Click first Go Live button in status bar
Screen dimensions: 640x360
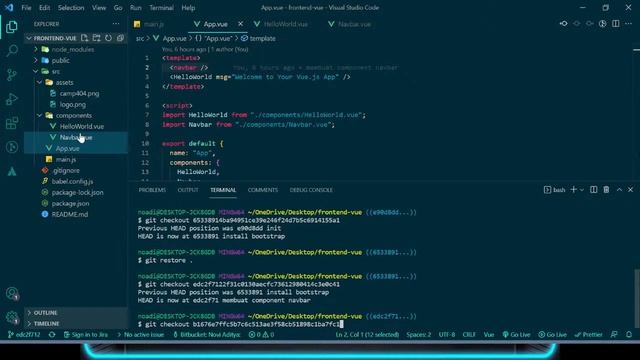pos(516,335)
